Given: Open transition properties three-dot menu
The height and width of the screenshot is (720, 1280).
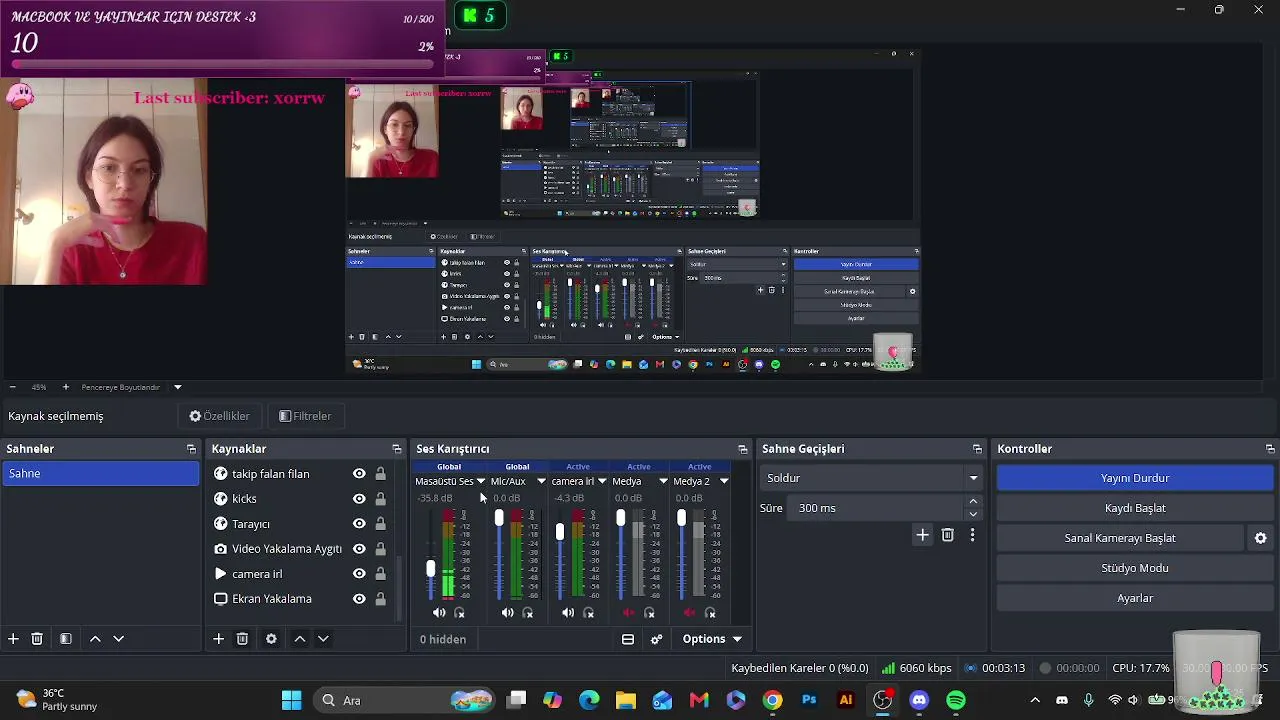Looking at the screenshot, I should click(972, 535).
